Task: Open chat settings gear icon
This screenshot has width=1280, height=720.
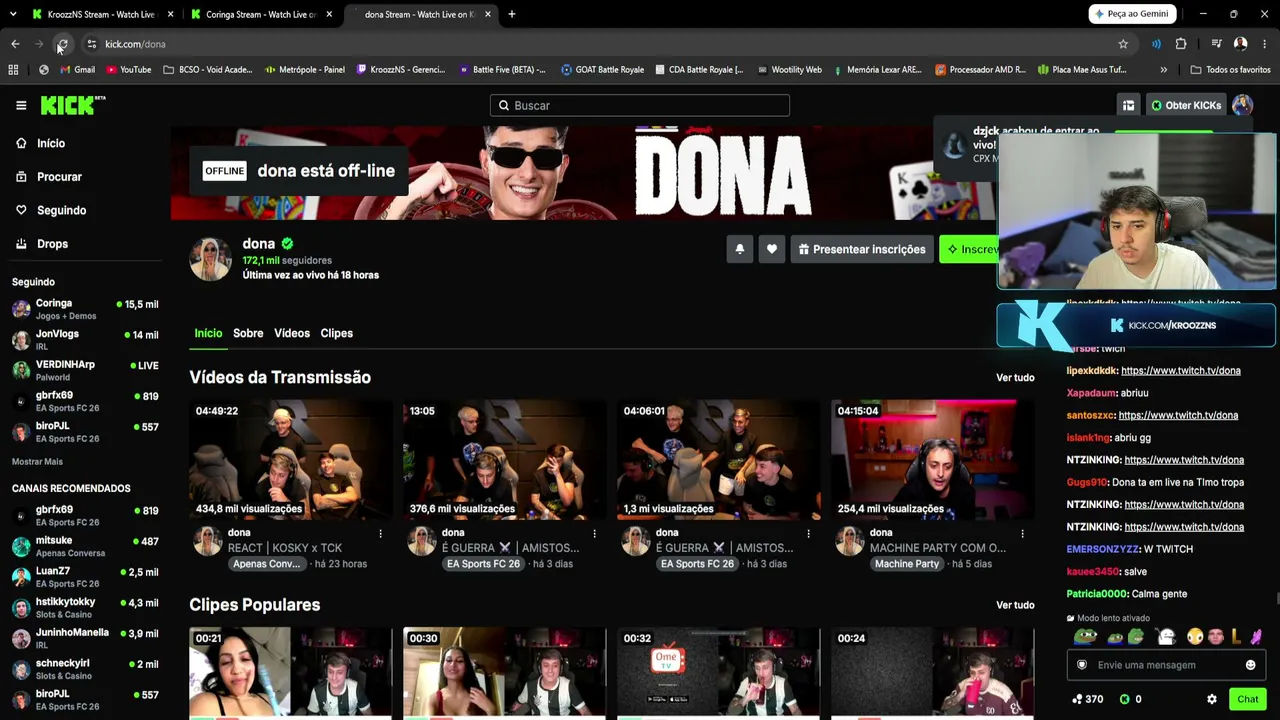Action: tap(1212, 699)
